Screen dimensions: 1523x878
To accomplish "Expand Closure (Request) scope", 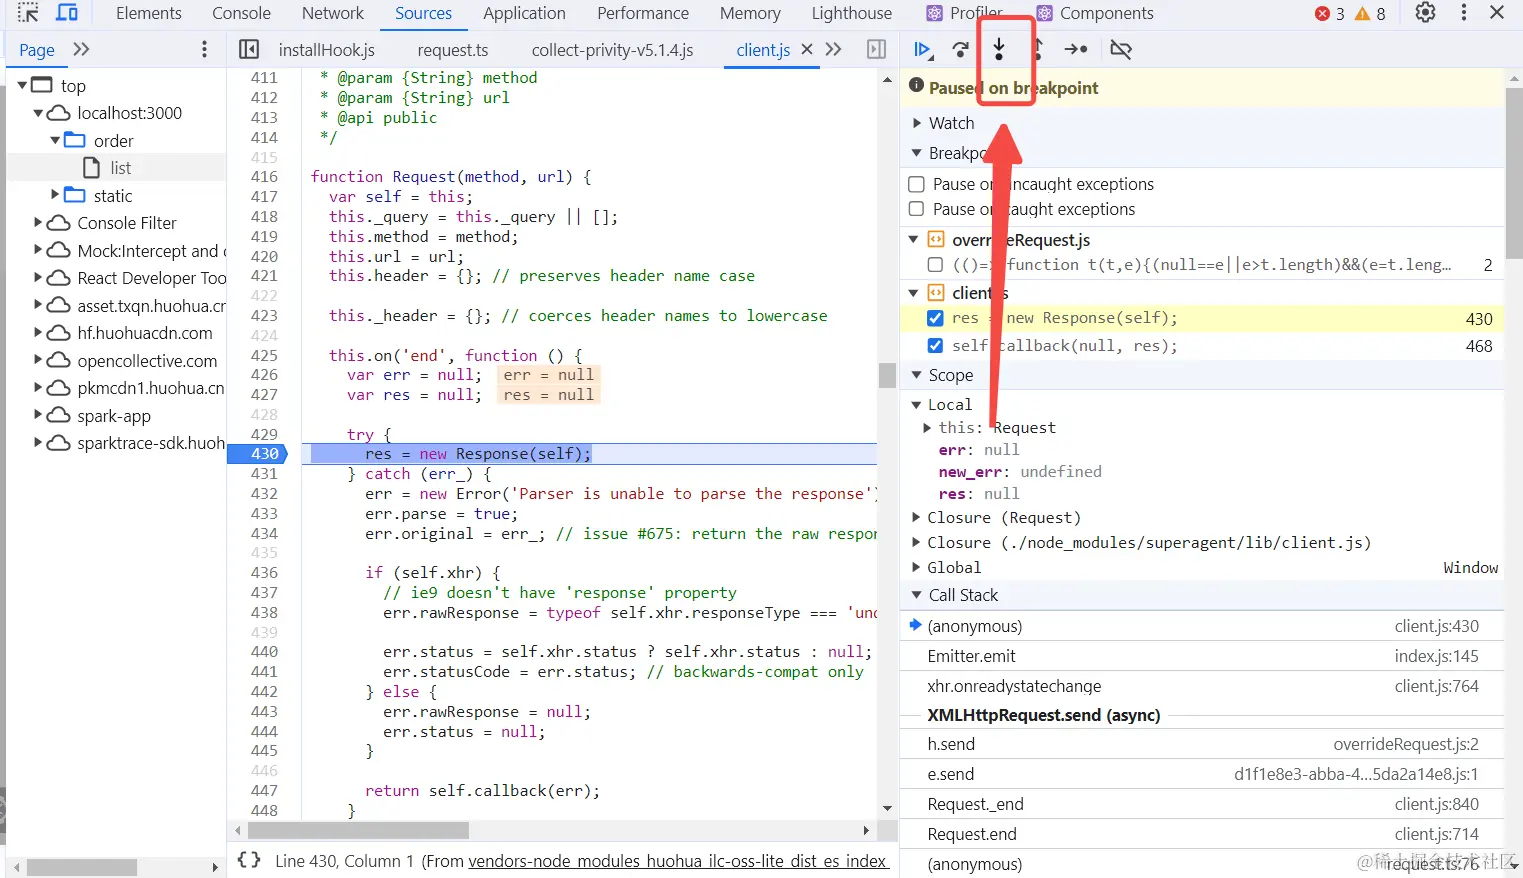I will [916, 517].
